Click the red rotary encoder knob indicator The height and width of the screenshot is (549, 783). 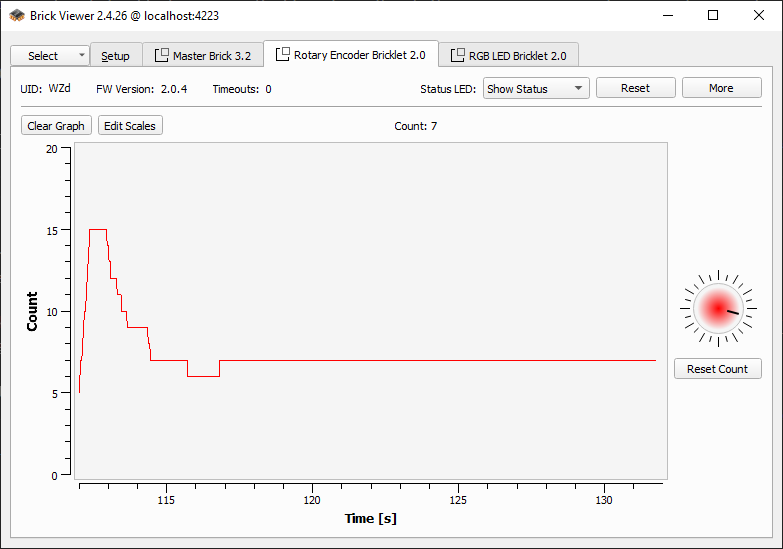click(x=717, y=309)
